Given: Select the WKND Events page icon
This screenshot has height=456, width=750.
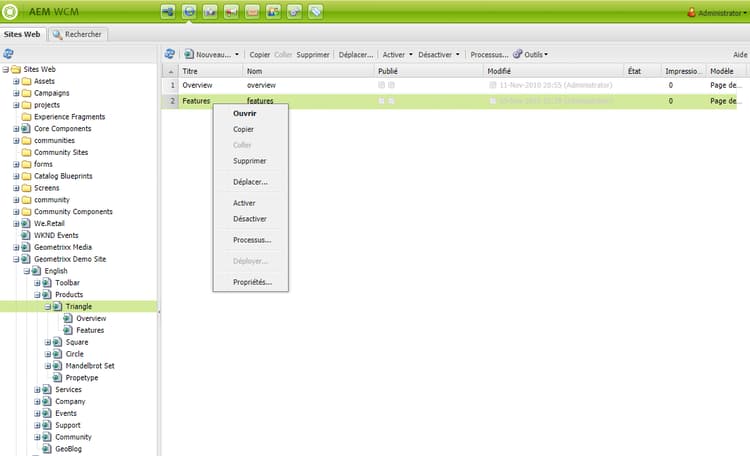Looking at the screenshot, I should 26,235.
